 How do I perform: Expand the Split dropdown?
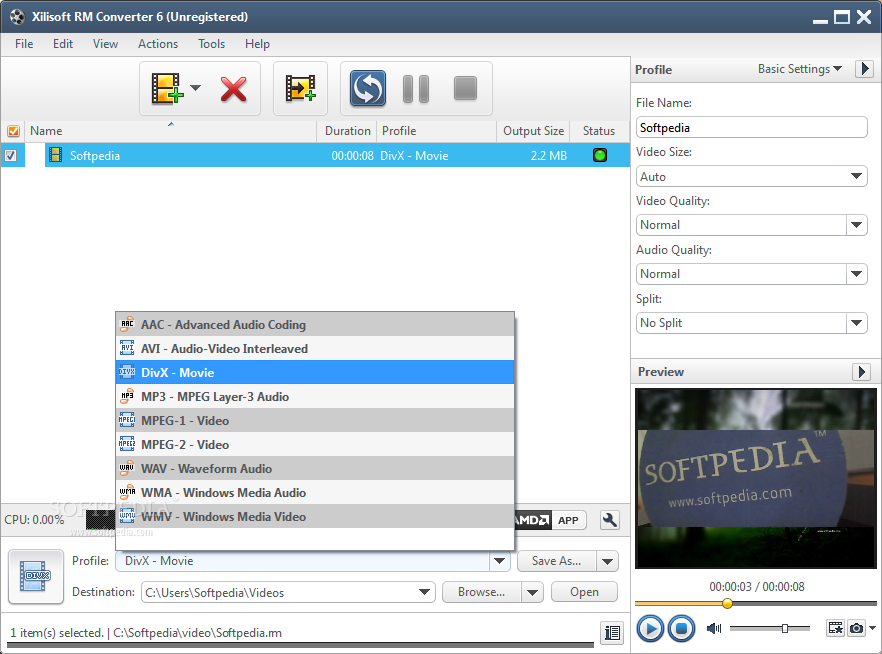point(856,323)
